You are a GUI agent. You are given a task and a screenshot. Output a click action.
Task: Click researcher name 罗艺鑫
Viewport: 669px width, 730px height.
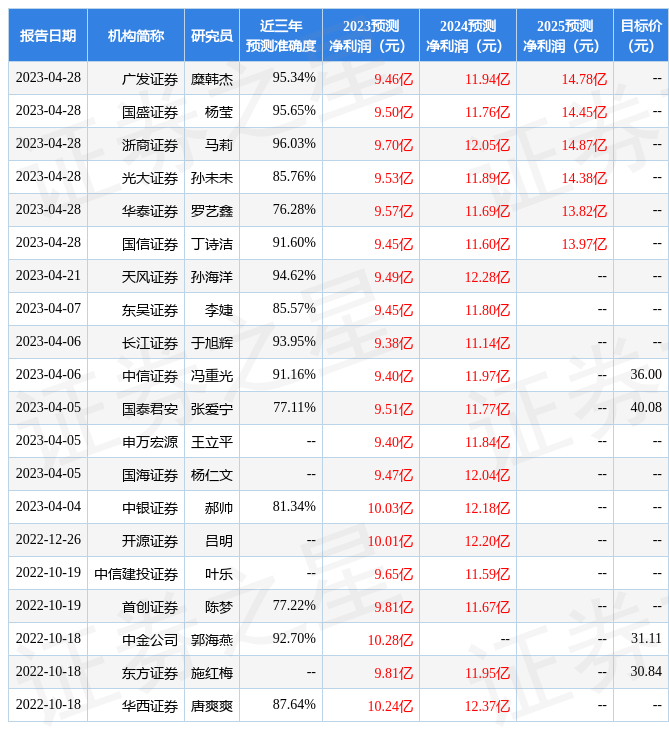(212, 211)
